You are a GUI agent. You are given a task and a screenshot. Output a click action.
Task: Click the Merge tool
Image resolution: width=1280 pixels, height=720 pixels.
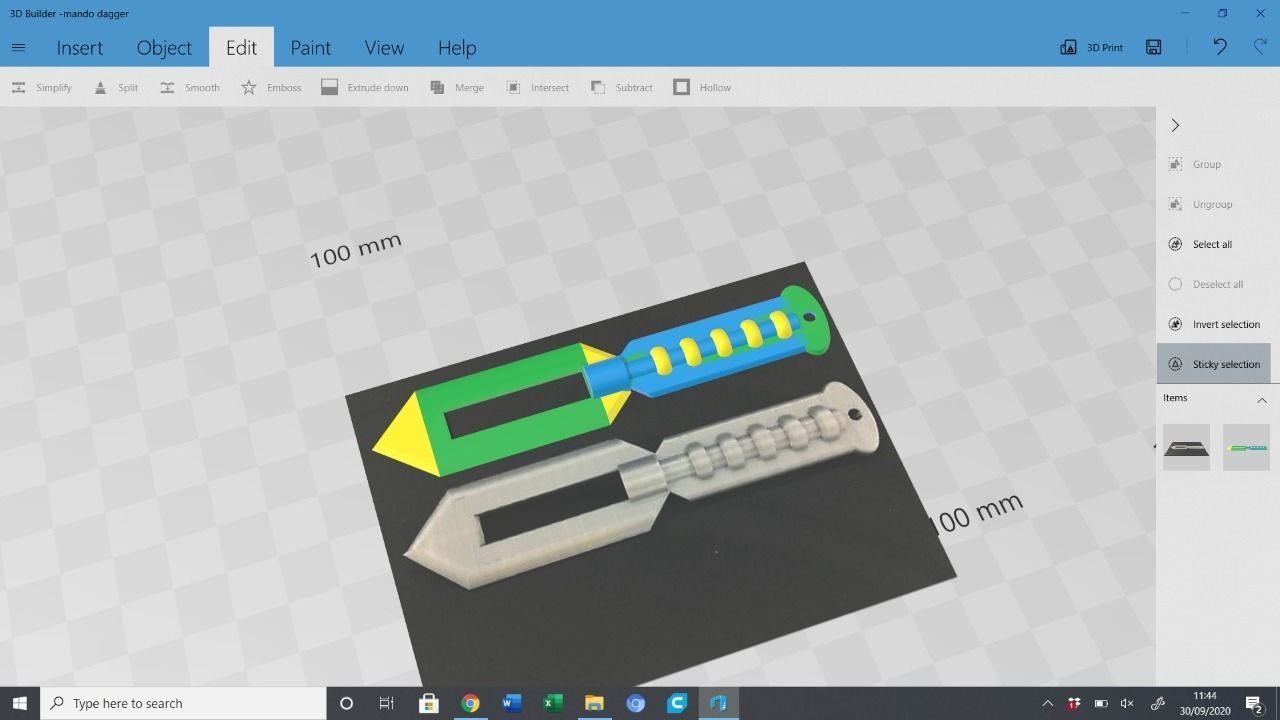point(456,87)
